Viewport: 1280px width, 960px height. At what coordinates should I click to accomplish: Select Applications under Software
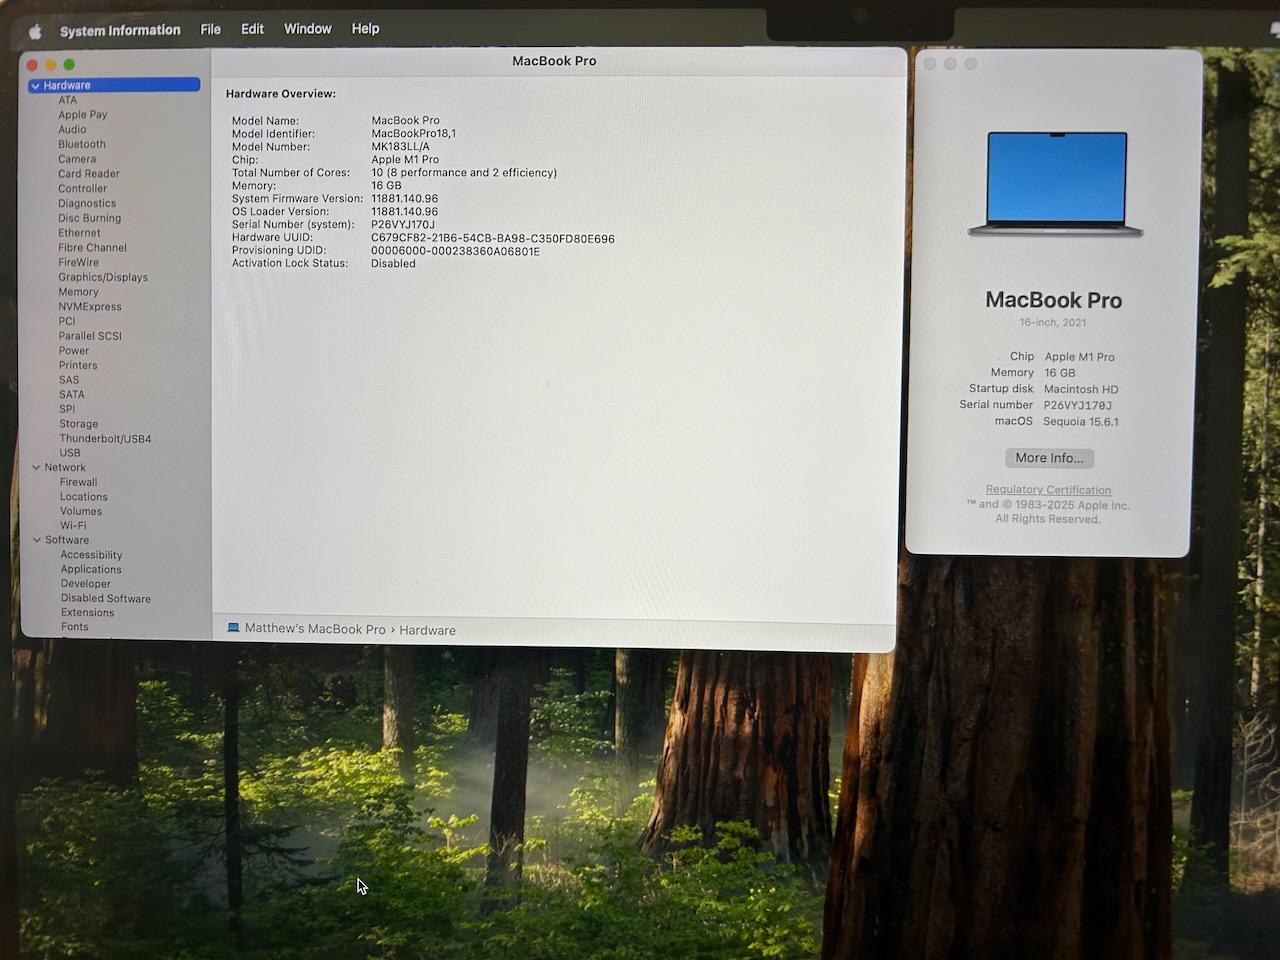(x=91, y=569)
